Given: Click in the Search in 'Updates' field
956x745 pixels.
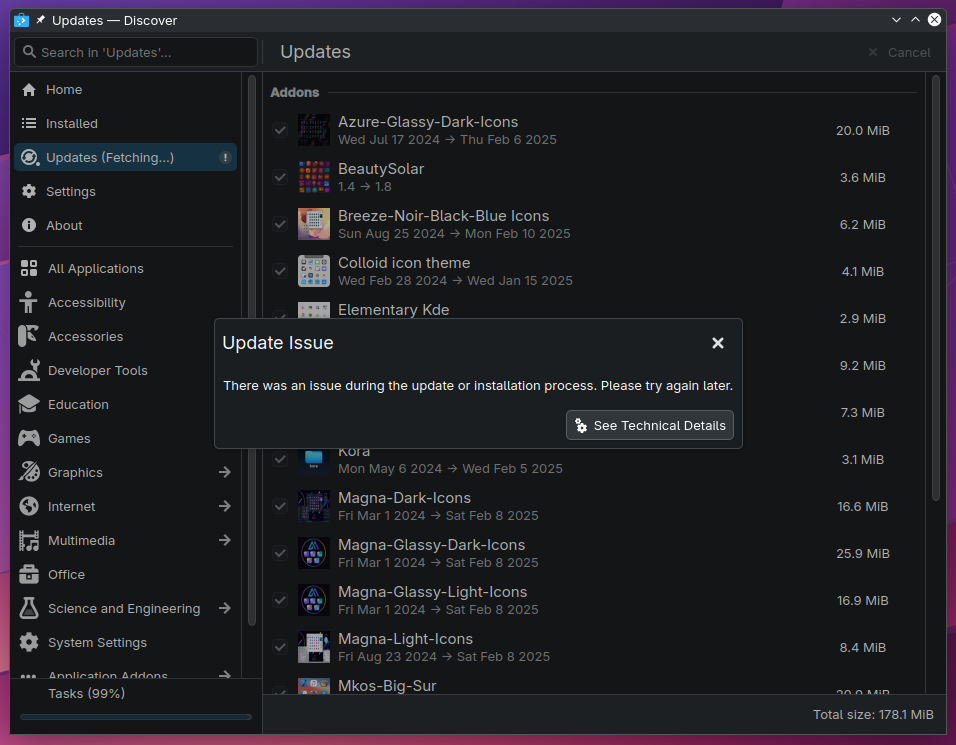Looking at the screenshot, I should pos(136,52).
